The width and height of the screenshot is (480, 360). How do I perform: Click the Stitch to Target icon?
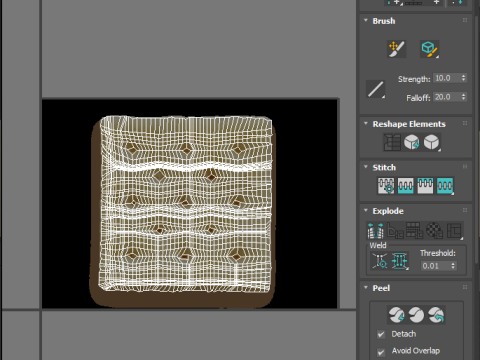(386, 186)
